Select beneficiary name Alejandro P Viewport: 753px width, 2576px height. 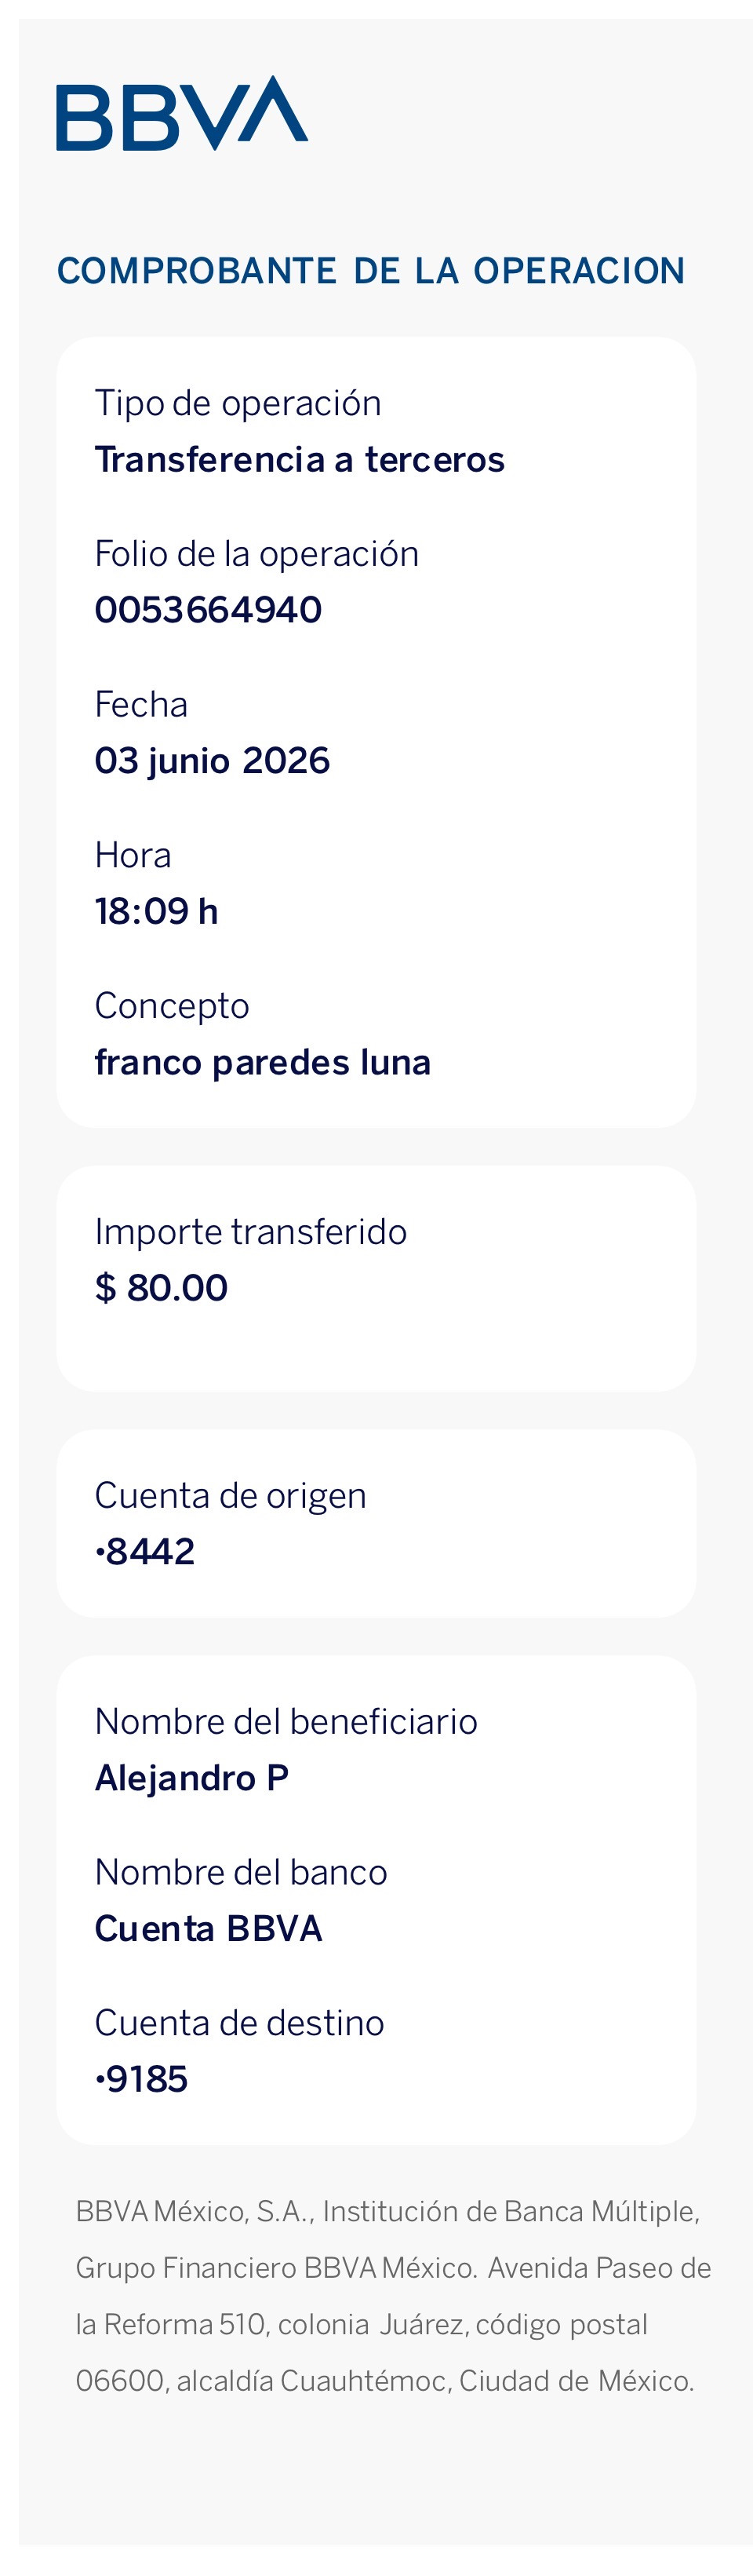[192, 1778]
